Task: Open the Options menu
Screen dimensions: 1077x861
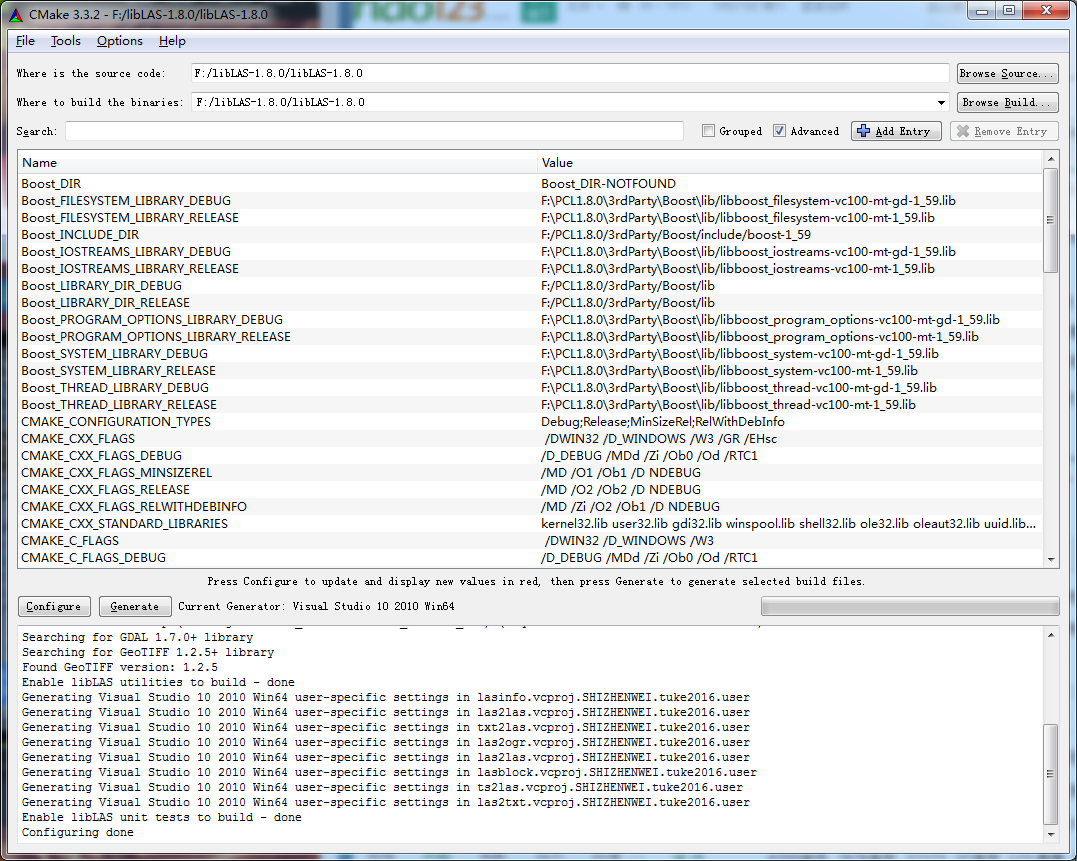Action: [119, 41]
